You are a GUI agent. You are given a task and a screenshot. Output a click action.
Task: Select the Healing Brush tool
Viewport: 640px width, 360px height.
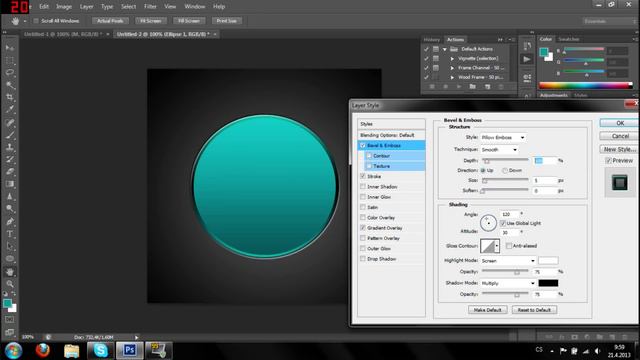click(9, 122)
